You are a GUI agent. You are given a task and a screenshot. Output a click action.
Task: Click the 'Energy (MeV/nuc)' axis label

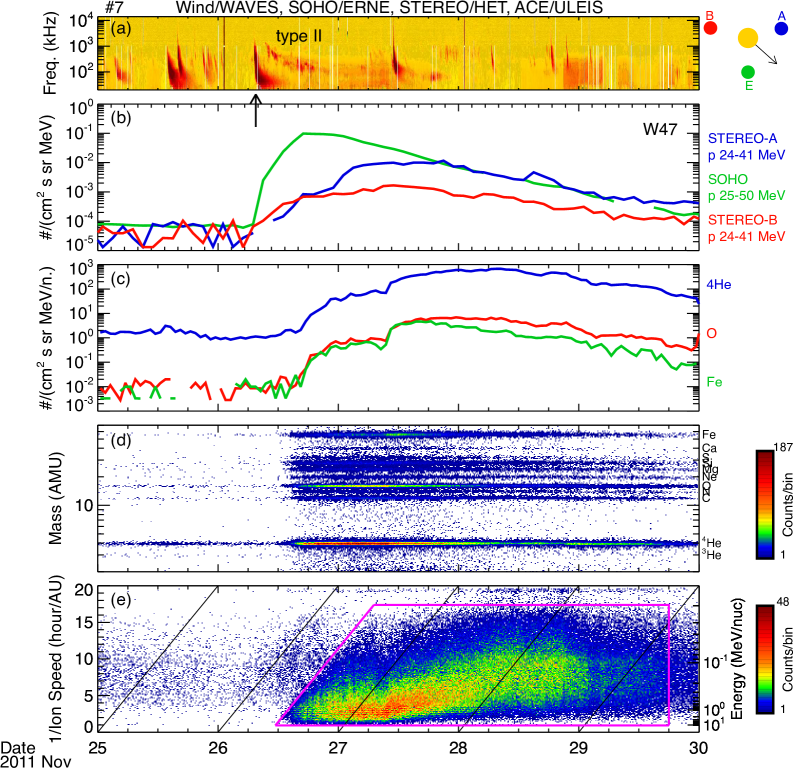[x=736, y=659]
